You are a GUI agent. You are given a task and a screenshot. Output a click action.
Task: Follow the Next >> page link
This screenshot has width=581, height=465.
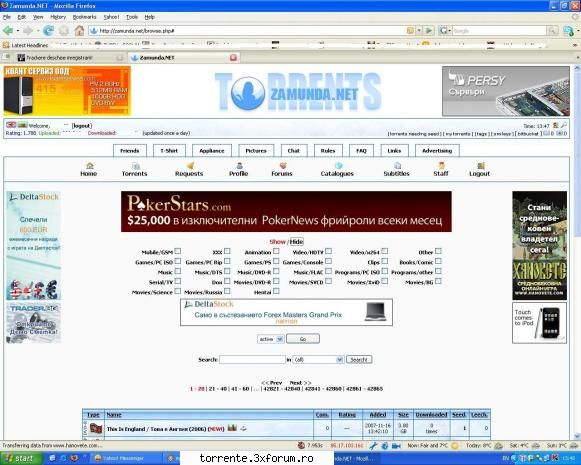(x=300, y=383)
